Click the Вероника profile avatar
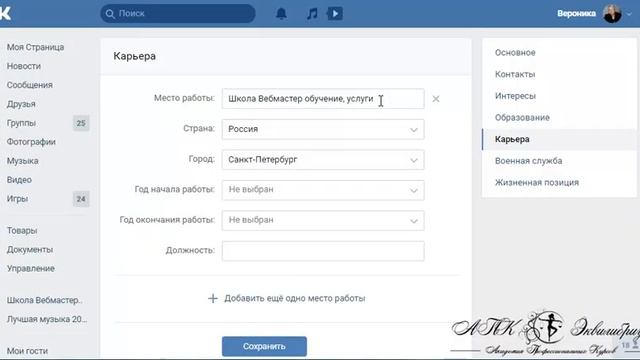640x360 pixels. coord(612,13)
